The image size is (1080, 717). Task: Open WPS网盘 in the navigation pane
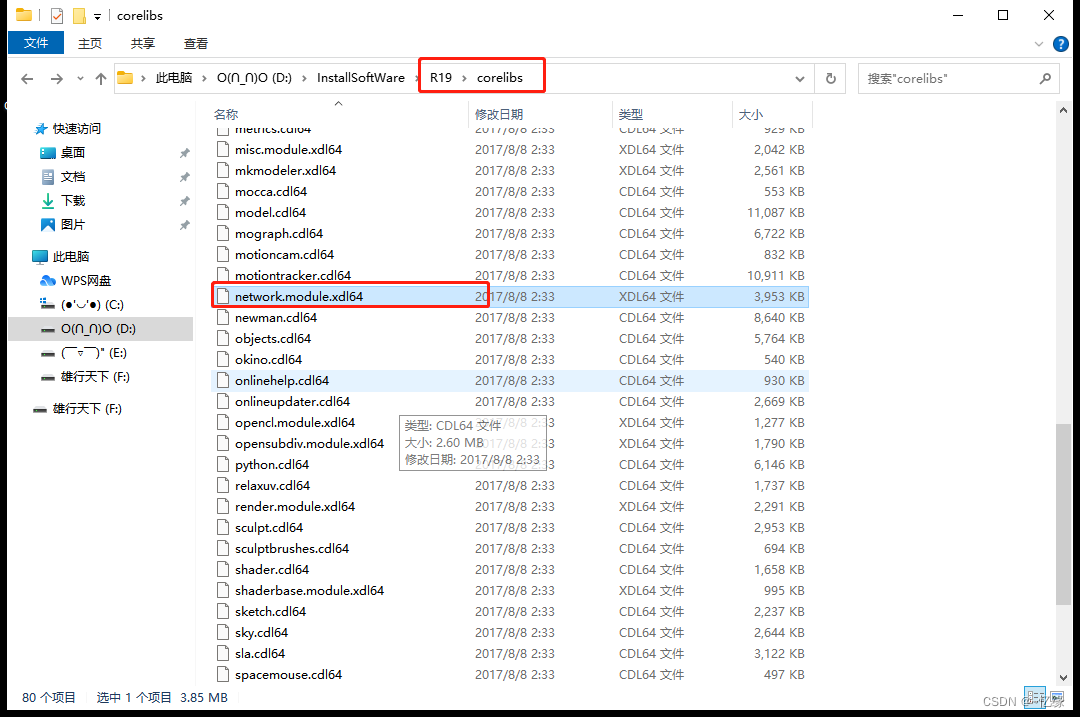85,281
